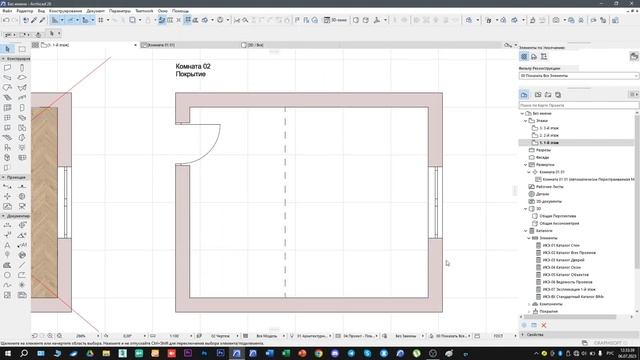Expand the Компоненты tree node
The width and height of the screenshot is (640, 360).
click(529, 304)
